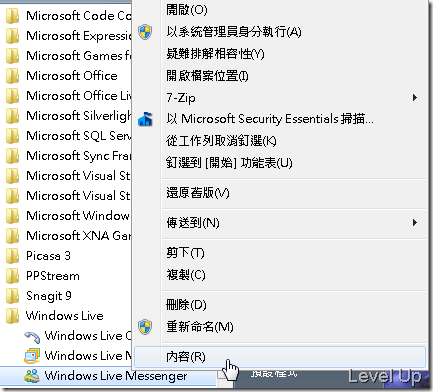This screenshot has width=433, height=392.
Task: Open the Microsoft Silverlight folder label
Action: point(79,116)
